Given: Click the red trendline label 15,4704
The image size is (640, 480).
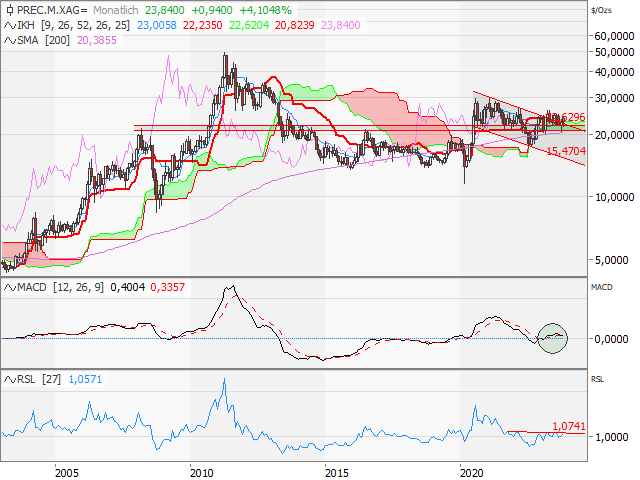Looking at the screenshot, I should coord(566,151).
